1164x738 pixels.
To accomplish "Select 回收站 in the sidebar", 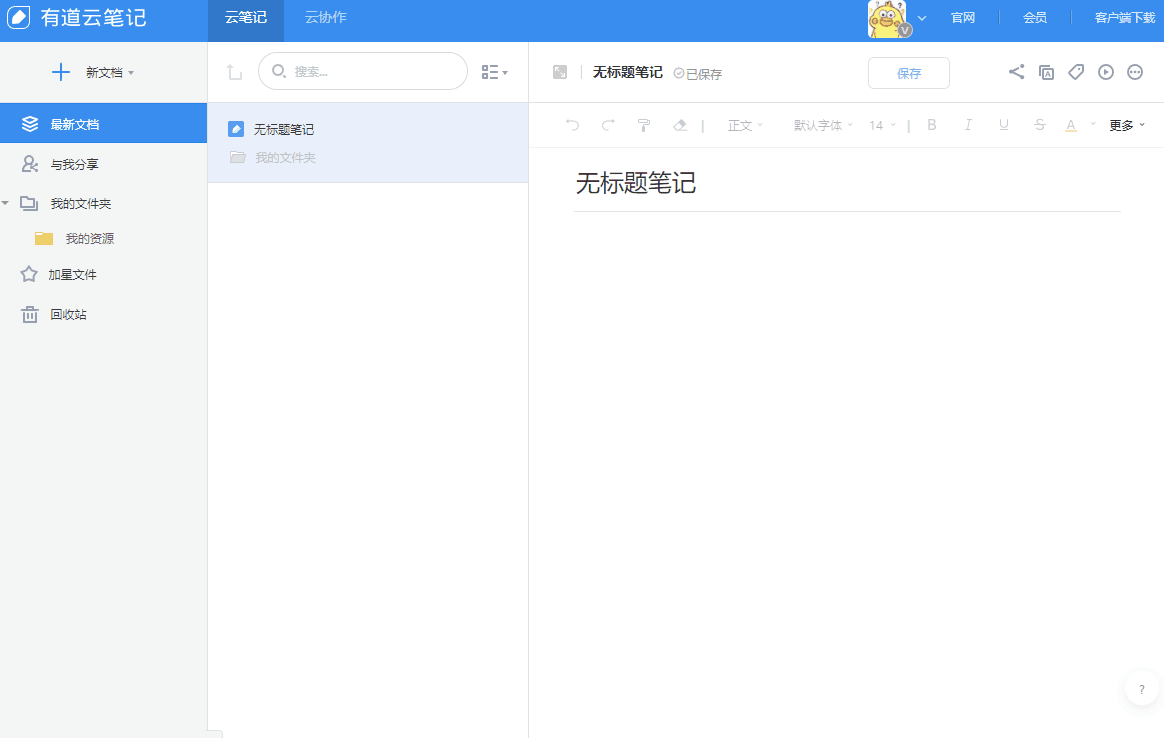I will click(68, 315).
